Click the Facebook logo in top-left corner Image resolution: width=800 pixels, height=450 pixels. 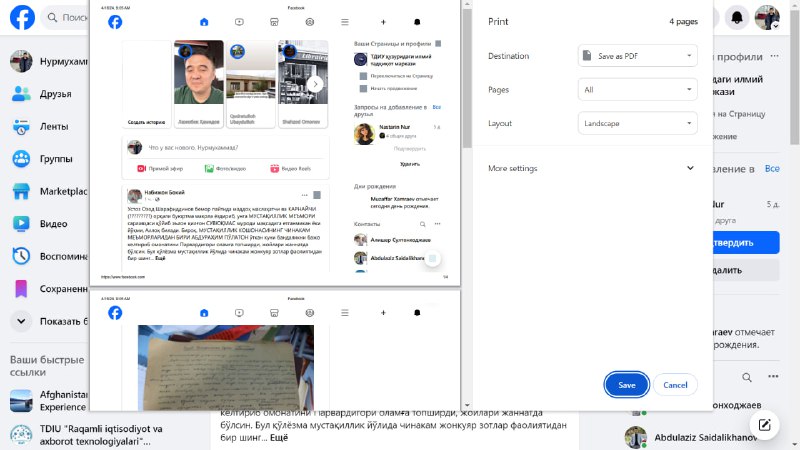pyautogui.click(x=22, y=17)
